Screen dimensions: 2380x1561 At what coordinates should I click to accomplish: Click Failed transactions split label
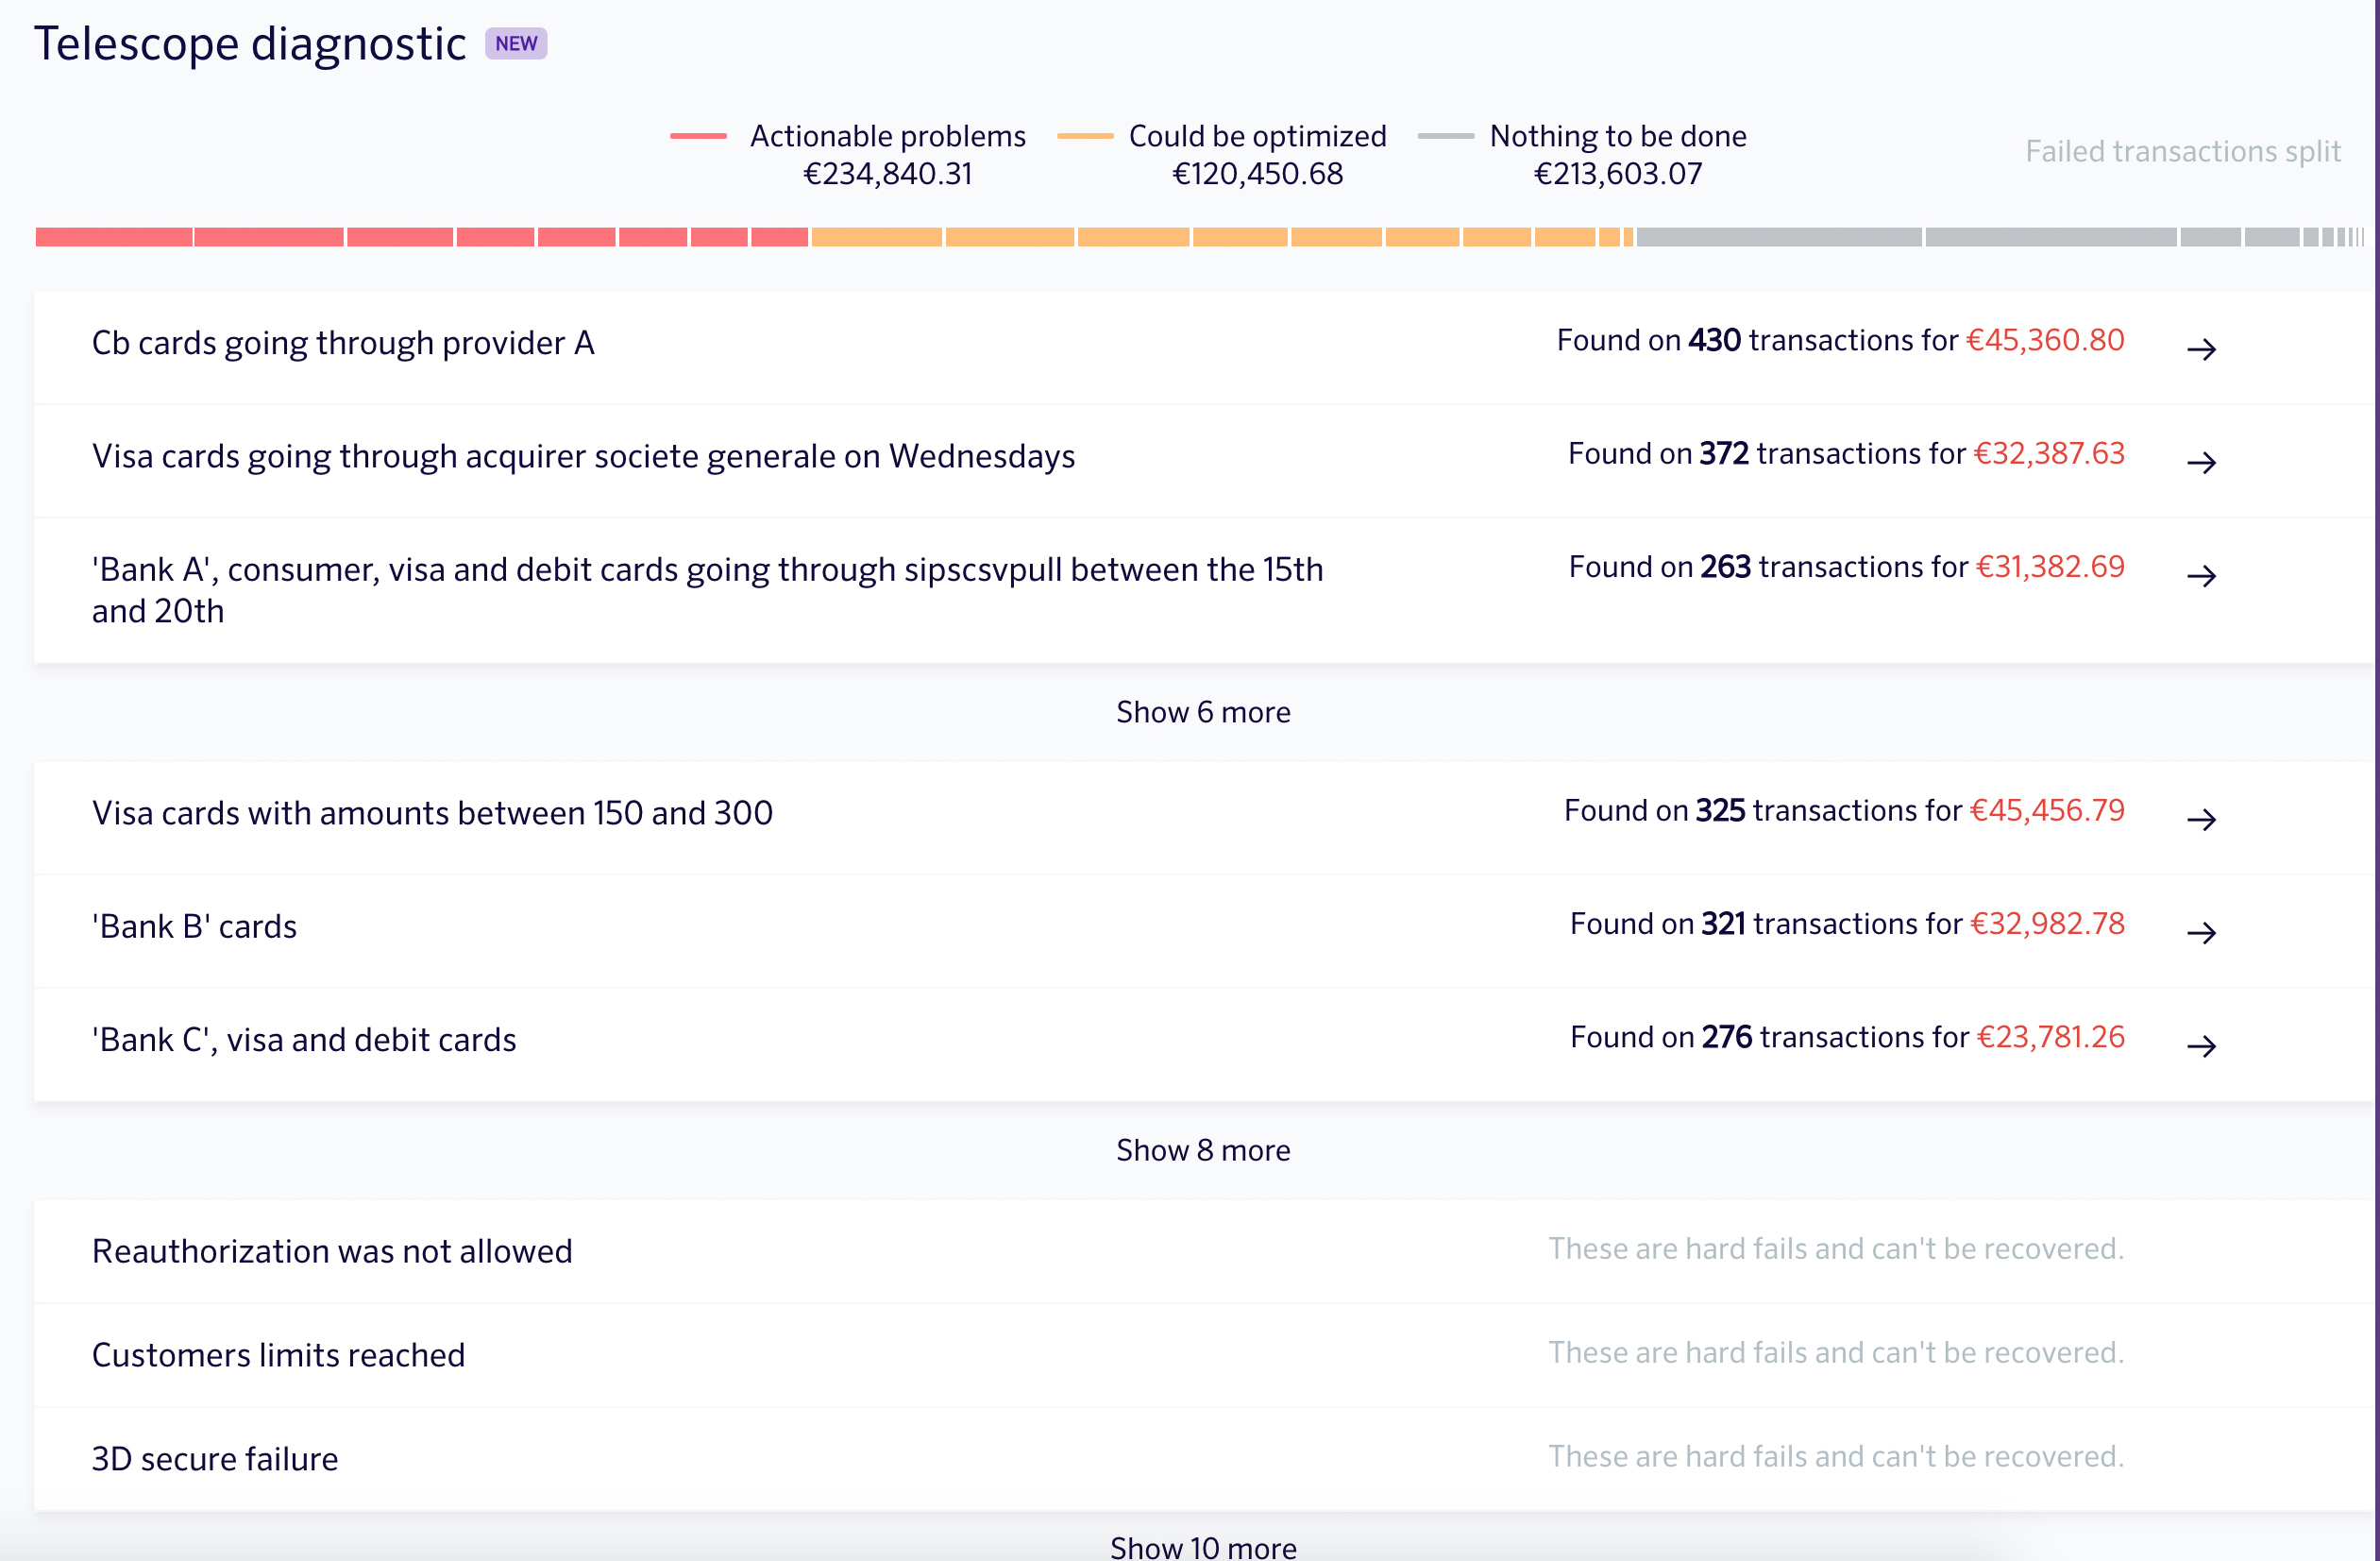(x=2182, y=151)
